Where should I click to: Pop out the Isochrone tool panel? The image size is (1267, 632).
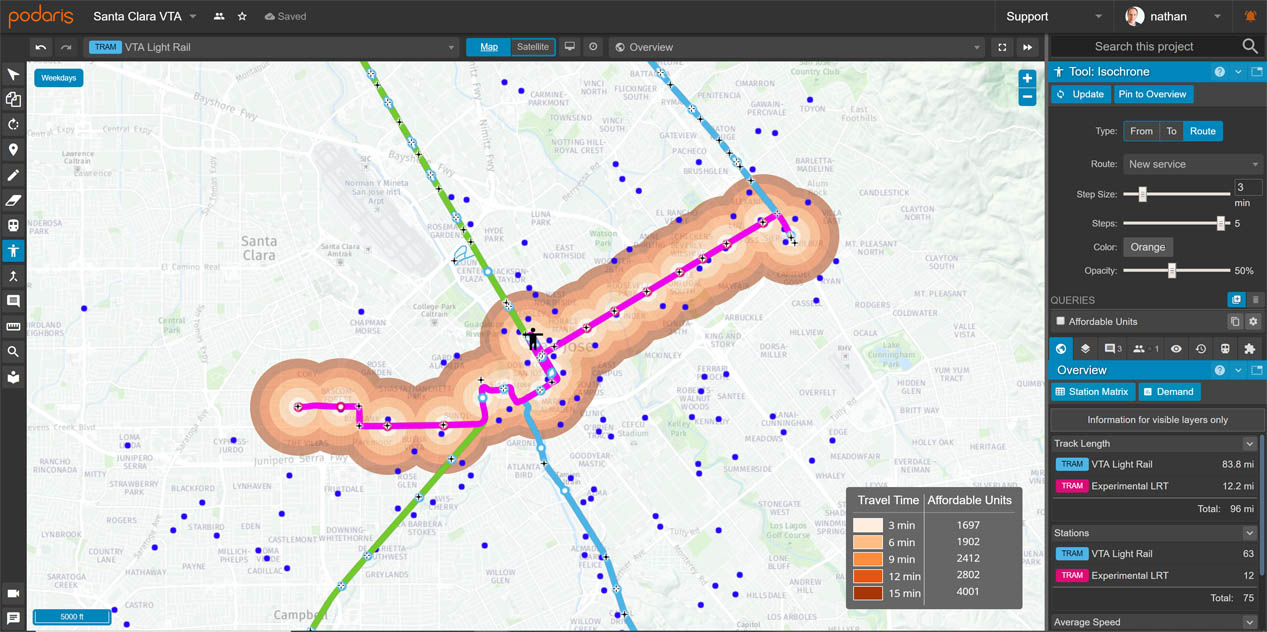(x=1257, y=72)
